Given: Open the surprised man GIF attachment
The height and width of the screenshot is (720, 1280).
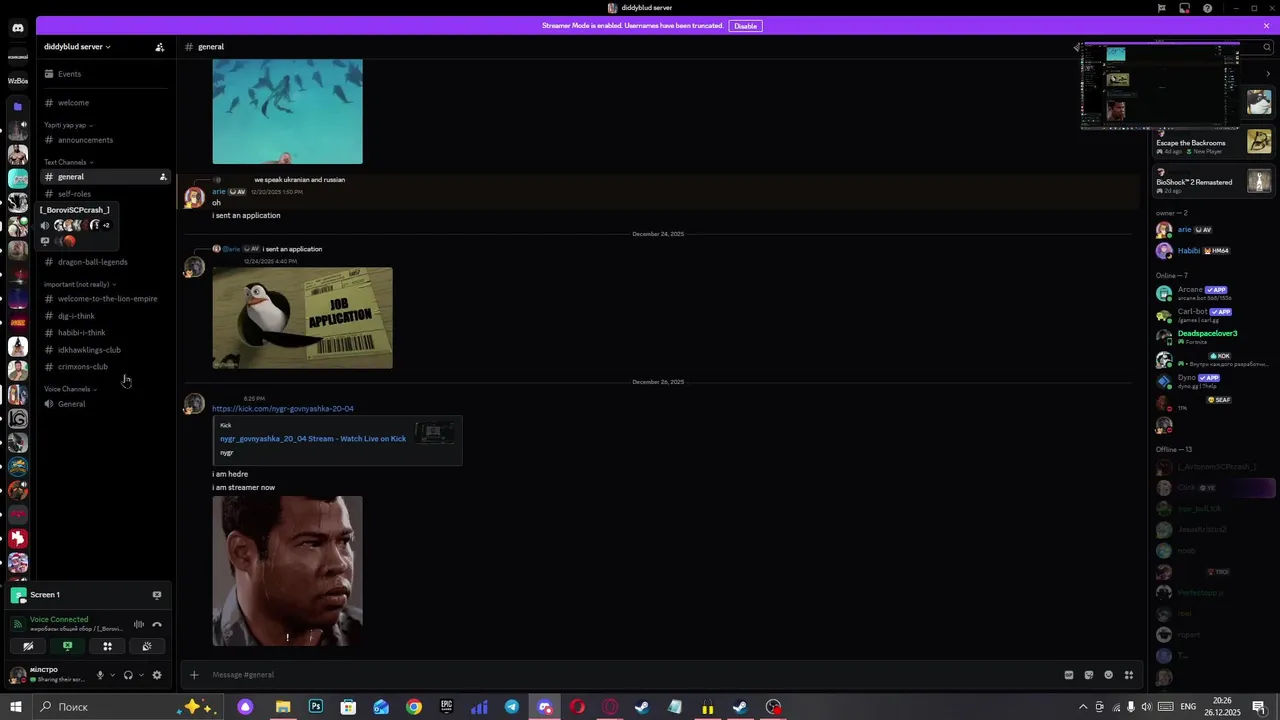Looking at the screenshot, I should pos(287,571).
